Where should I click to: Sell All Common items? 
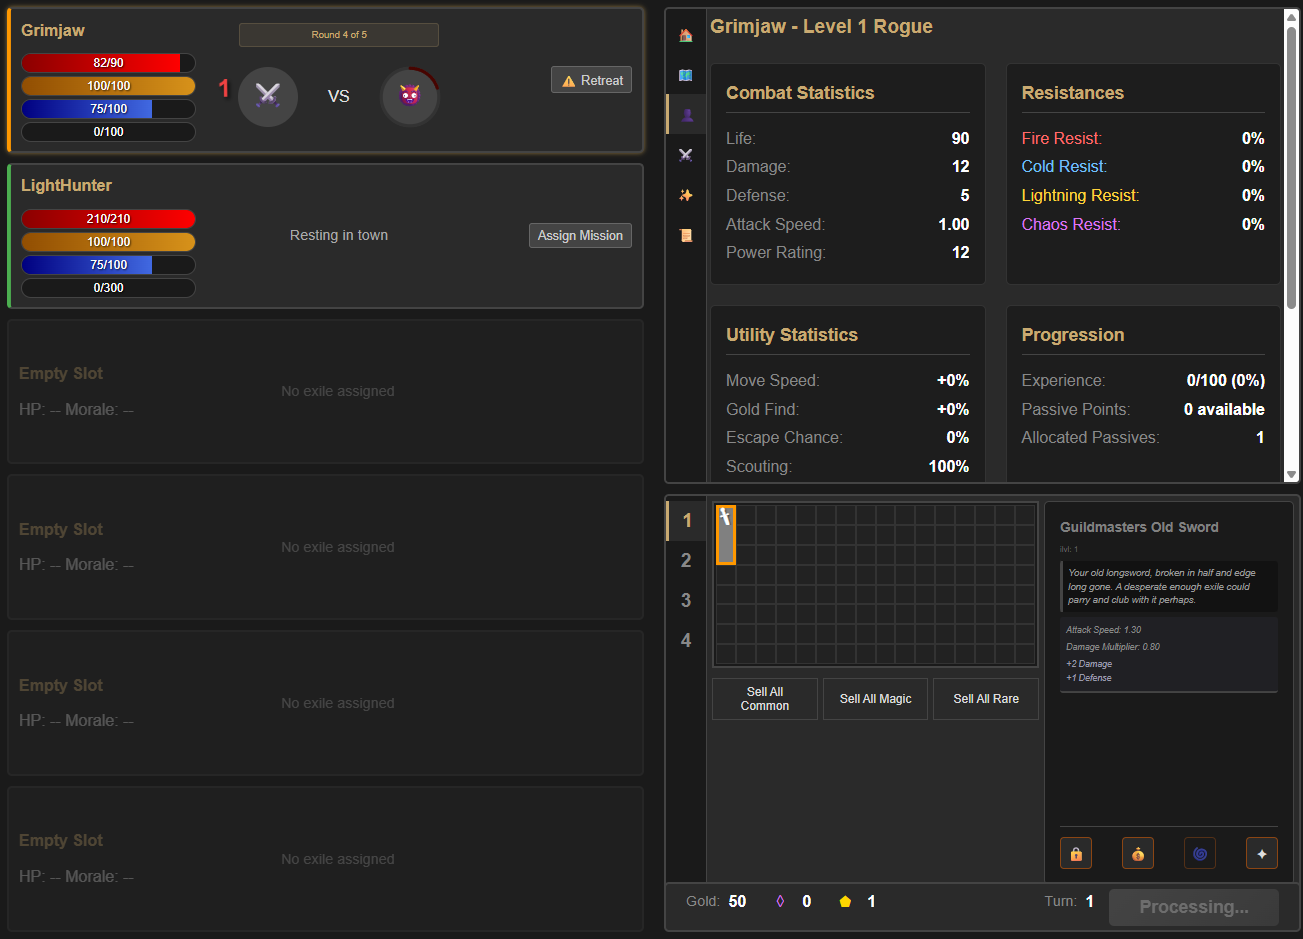765,699
